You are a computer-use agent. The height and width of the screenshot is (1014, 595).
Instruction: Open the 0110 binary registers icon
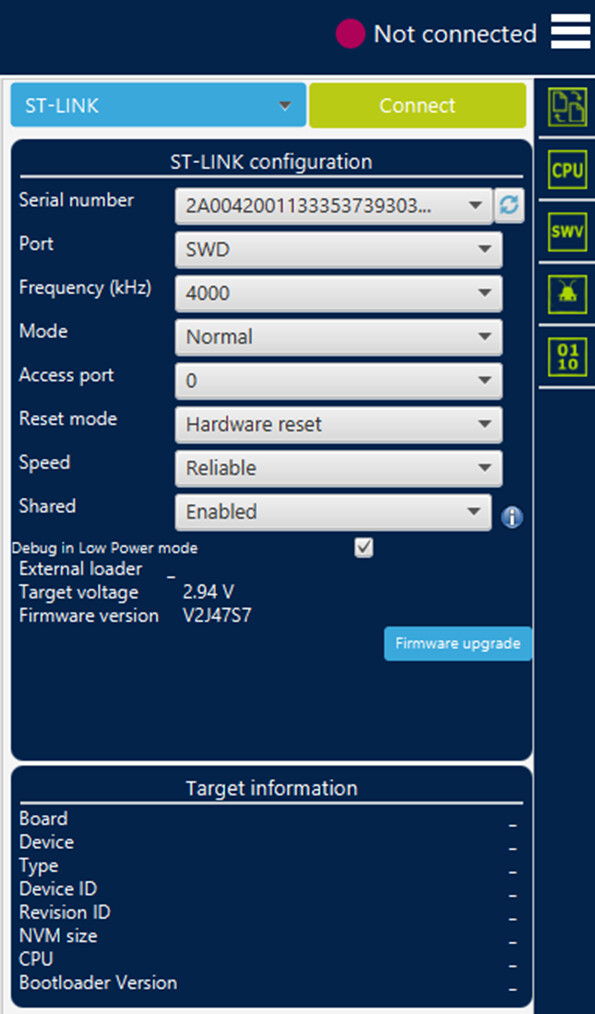(x=567, y=356)
